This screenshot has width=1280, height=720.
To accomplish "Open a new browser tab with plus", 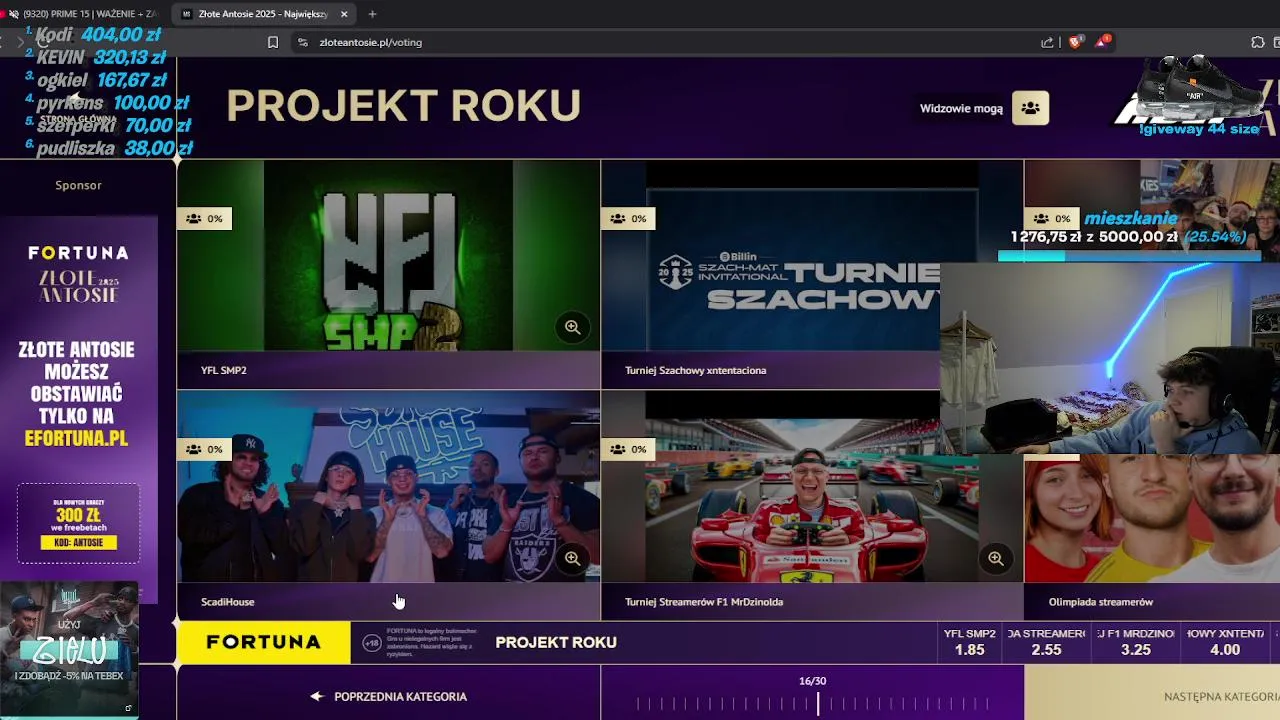I will (x=372, y=14).
